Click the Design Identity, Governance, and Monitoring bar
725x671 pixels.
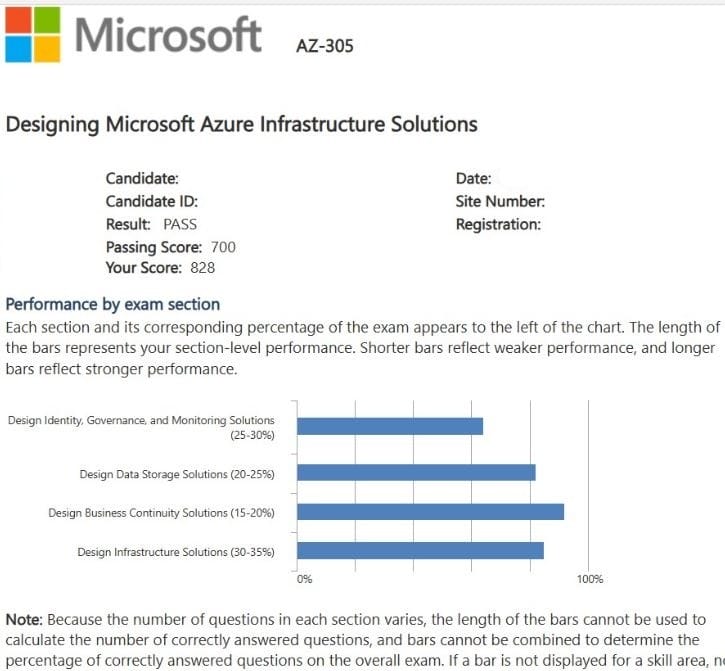click(390, 426)
